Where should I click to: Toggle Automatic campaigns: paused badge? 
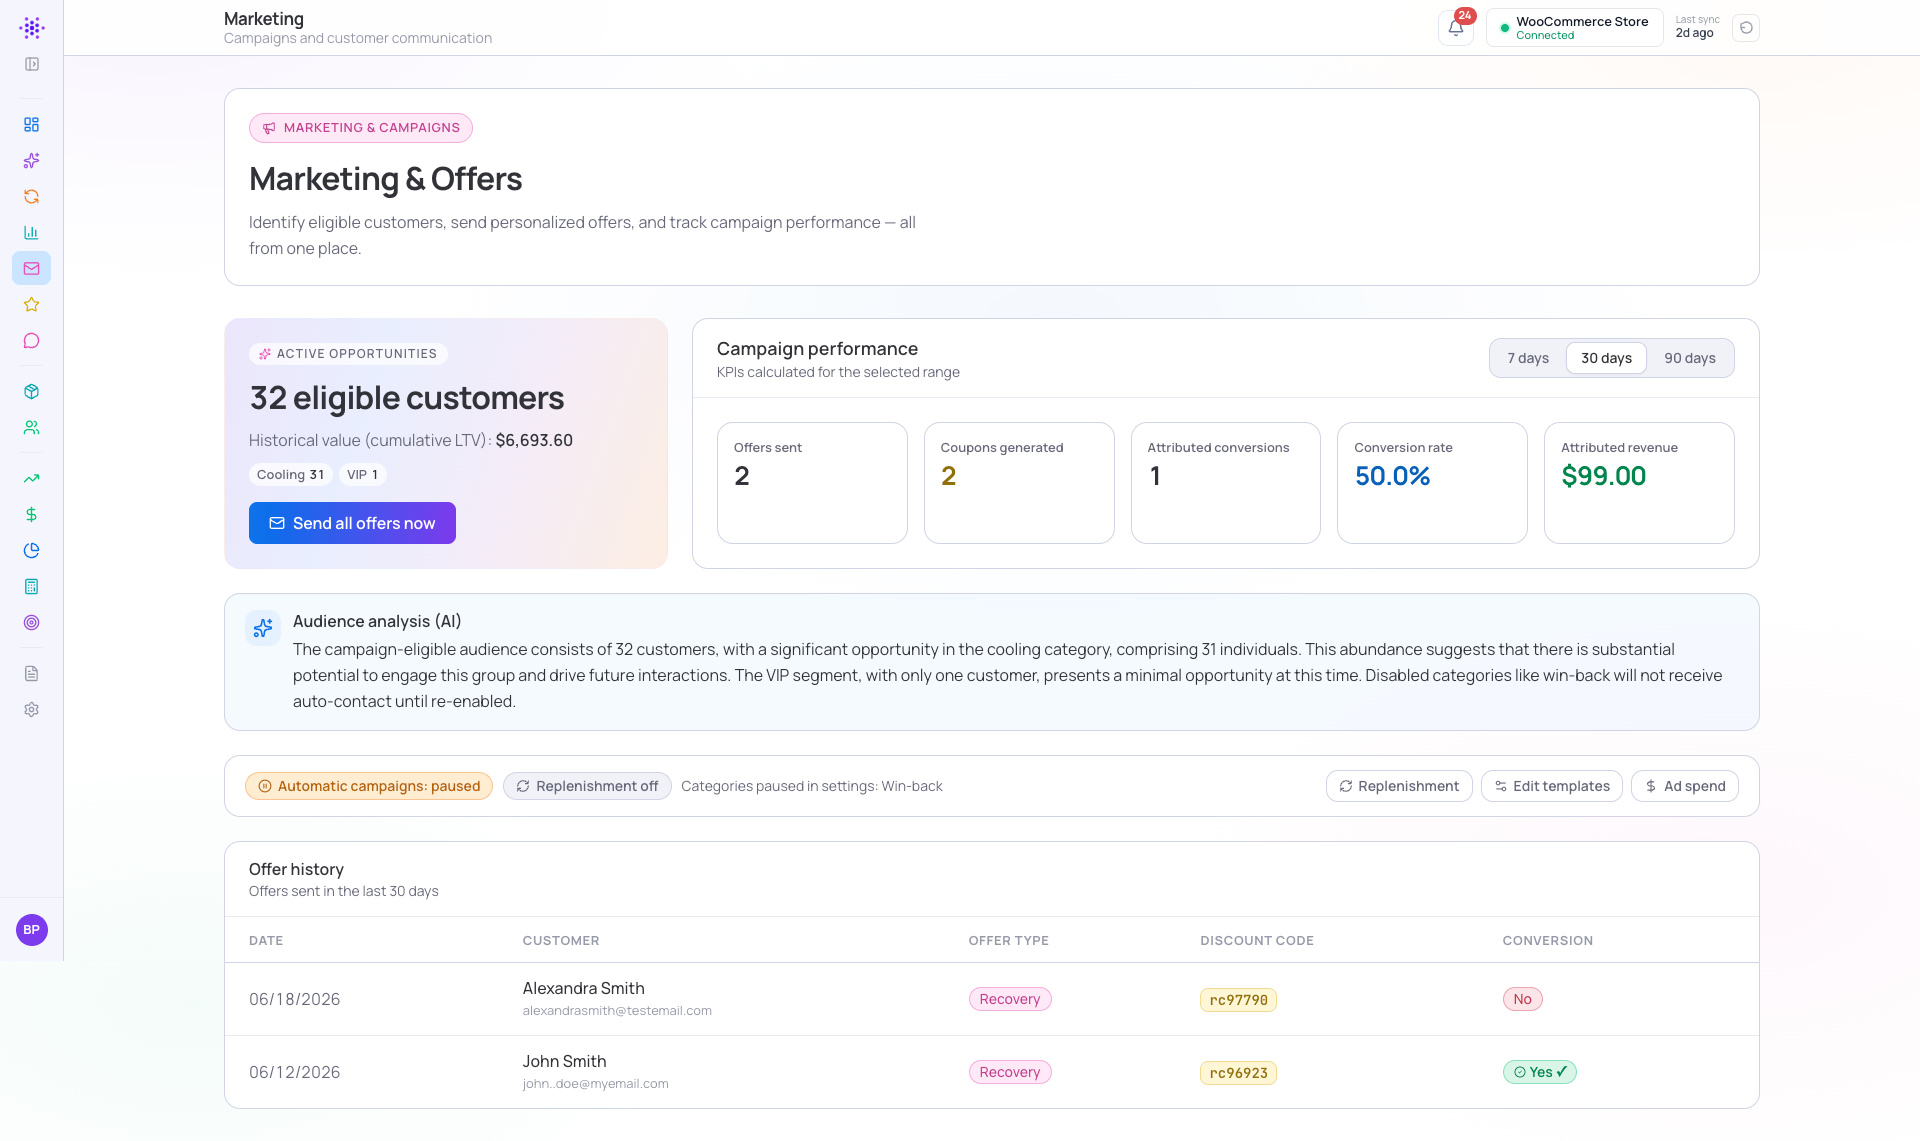coord(369,786)
